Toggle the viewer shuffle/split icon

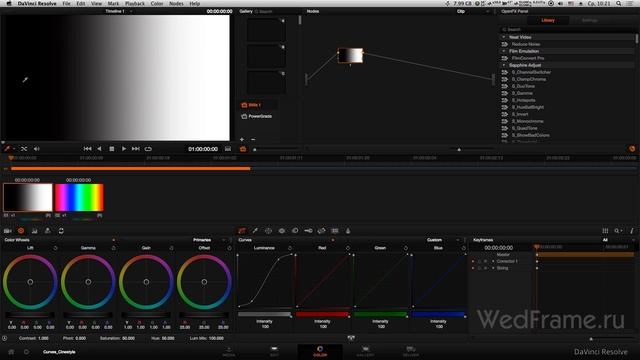(x=24, y=149)
